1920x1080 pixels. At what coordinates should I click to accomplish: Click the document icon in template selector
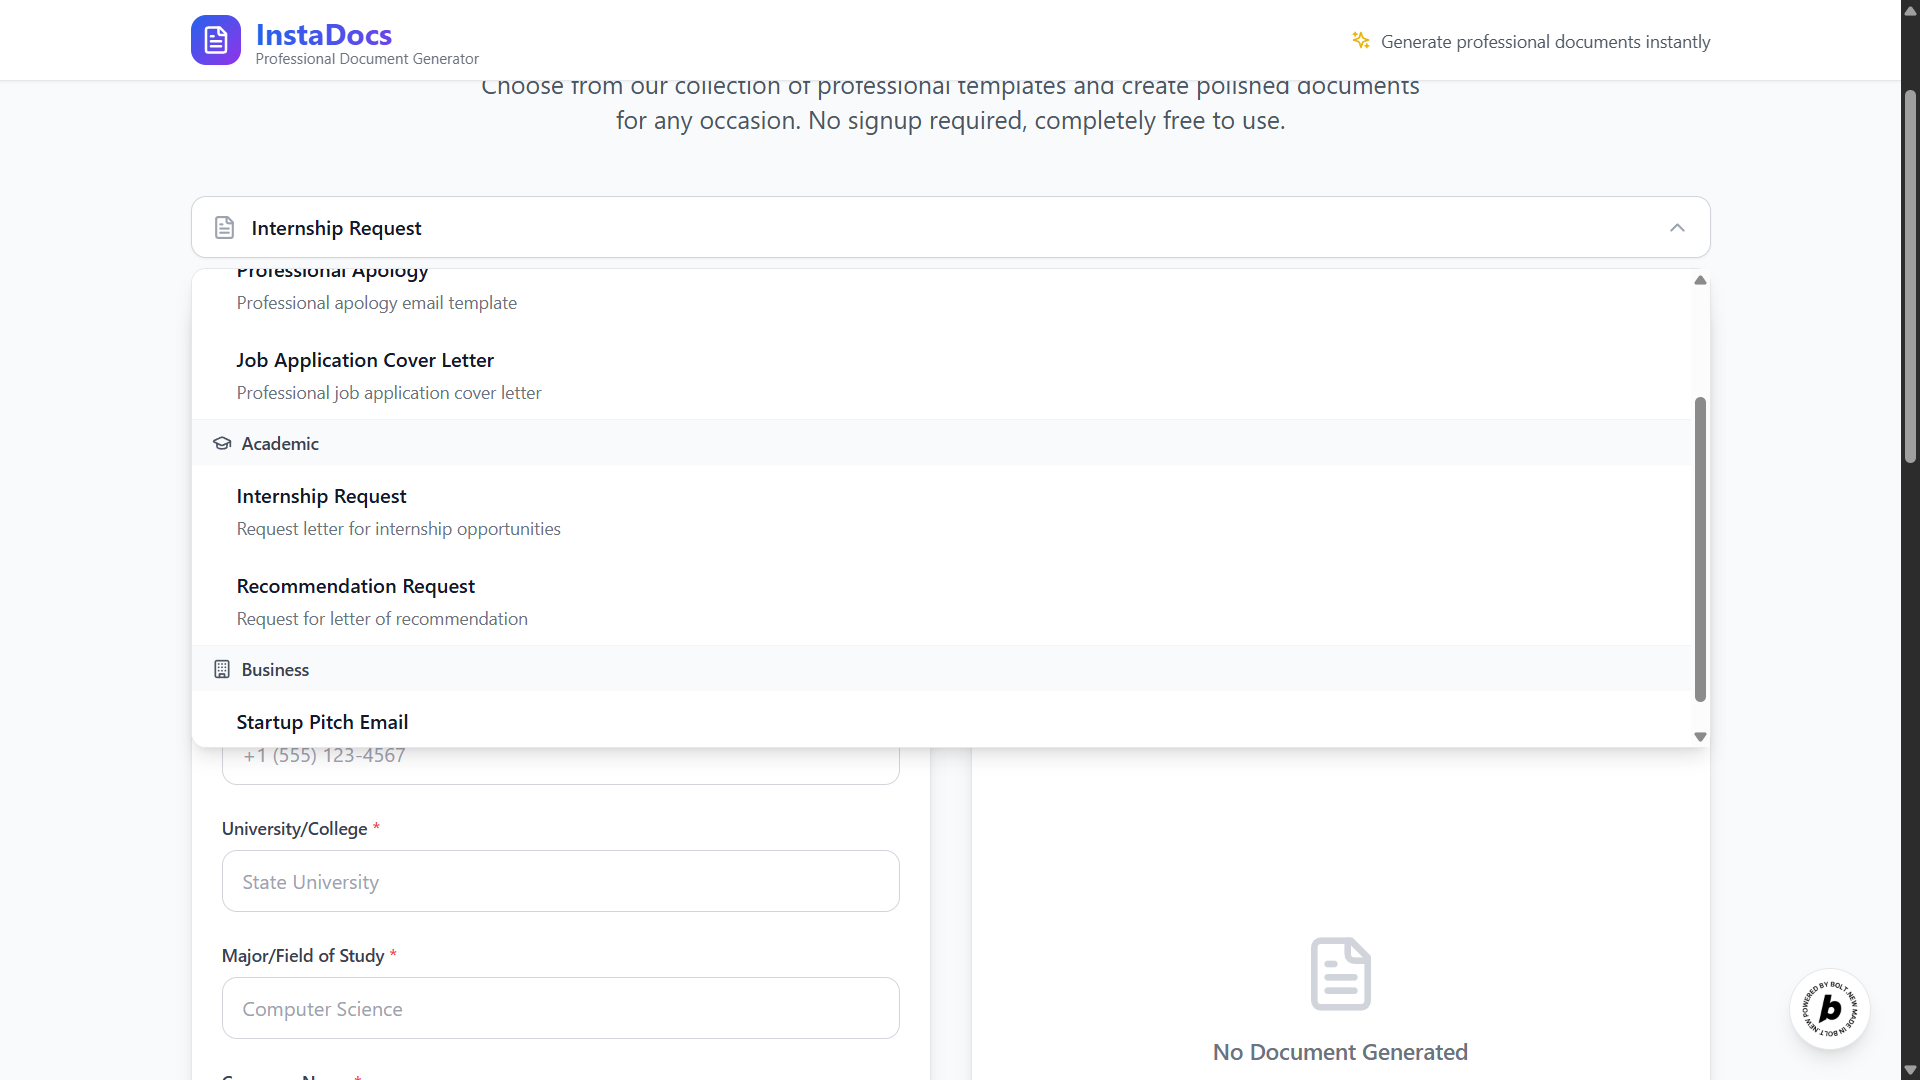[x=225, y=228]
